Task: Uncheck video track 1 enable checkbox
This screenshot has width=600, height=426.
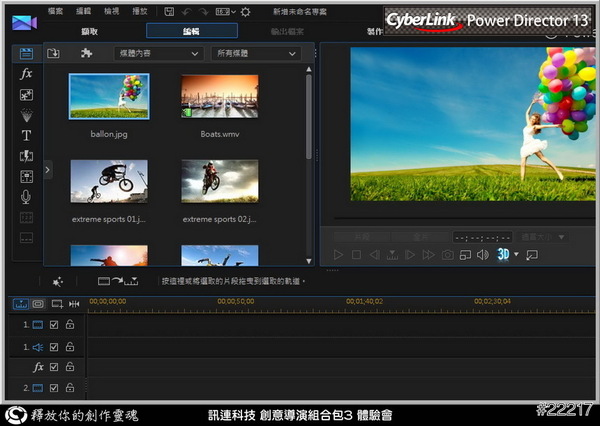Action: [x=54, y=325]
